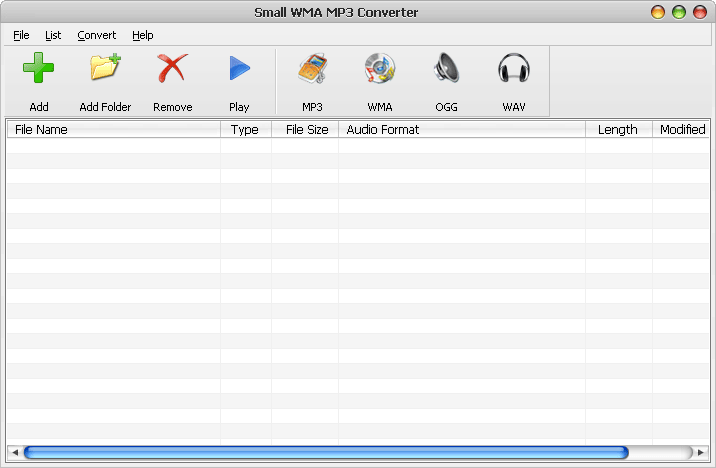Click the green plus Add icon
Viewport: 716px width, 468px height.
(39, 70)
